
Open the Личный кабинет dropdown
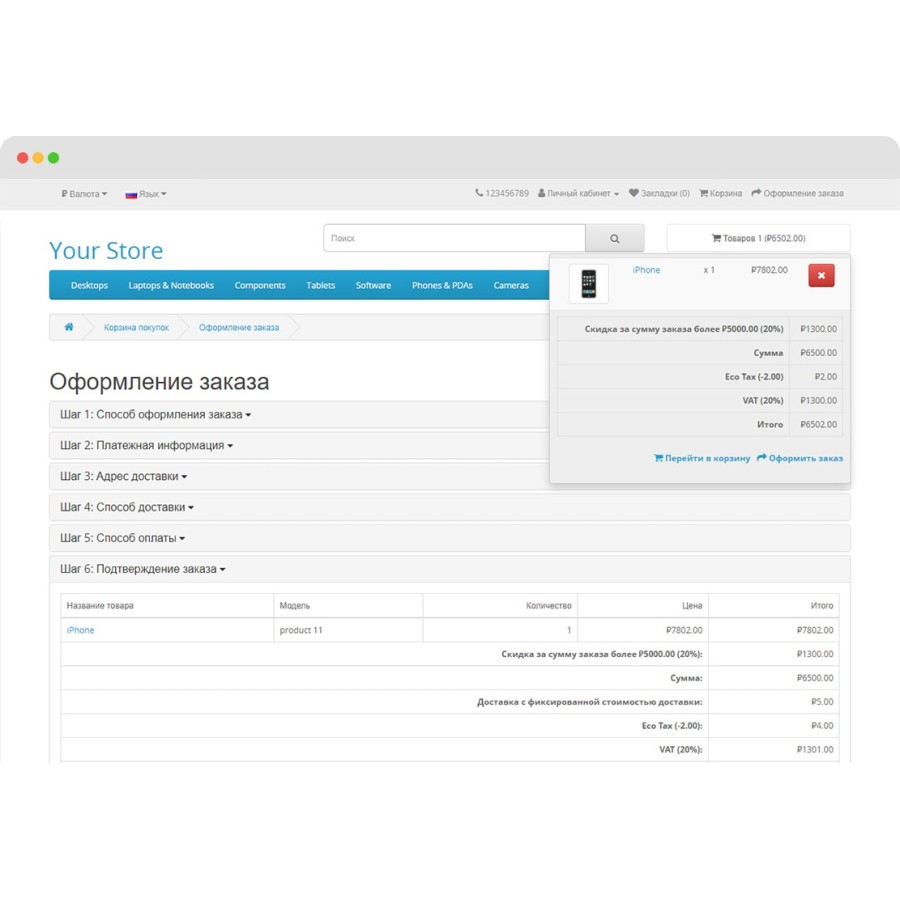click(x=578, y=193)
